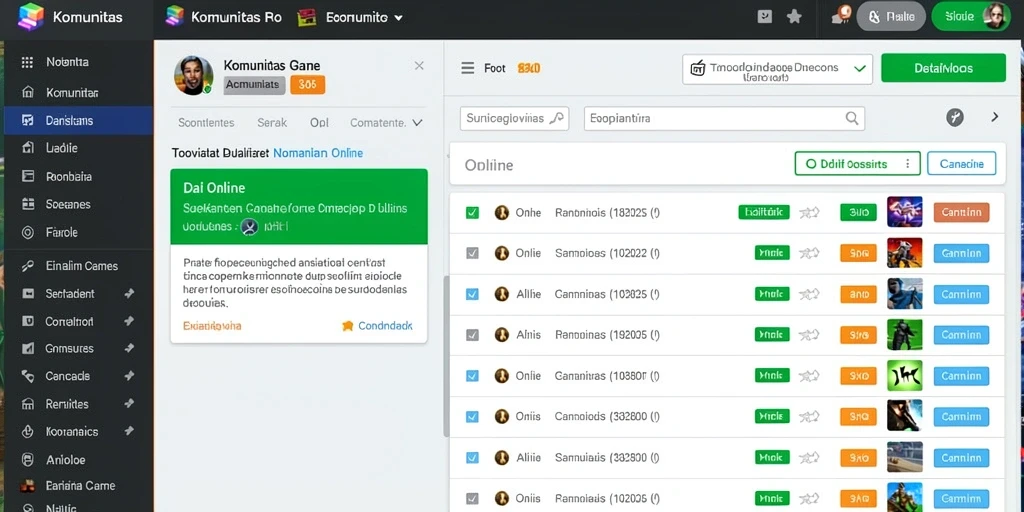Toggle the blue checkbox in the Camninas row
Viewport: 1024px width, 512px height.
pos(472,294)
